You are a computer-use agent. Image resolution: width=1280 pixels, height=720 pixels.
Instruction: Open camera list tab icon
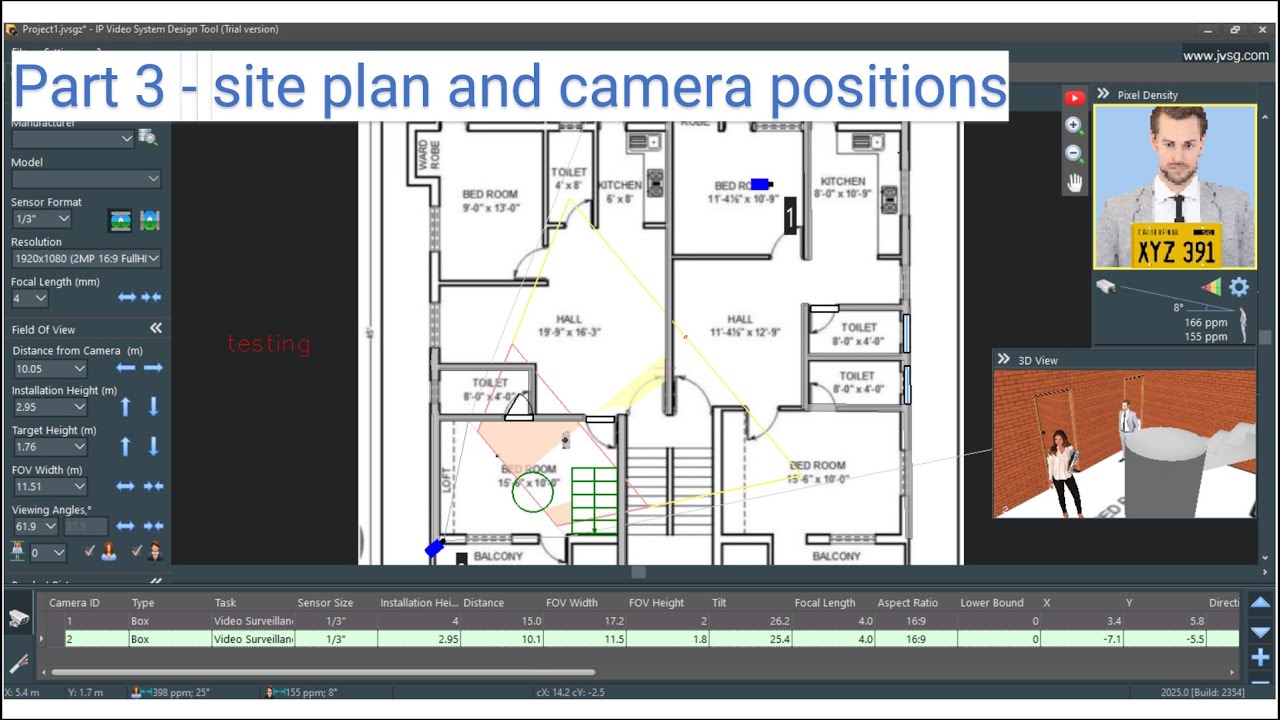click(18, 619)
